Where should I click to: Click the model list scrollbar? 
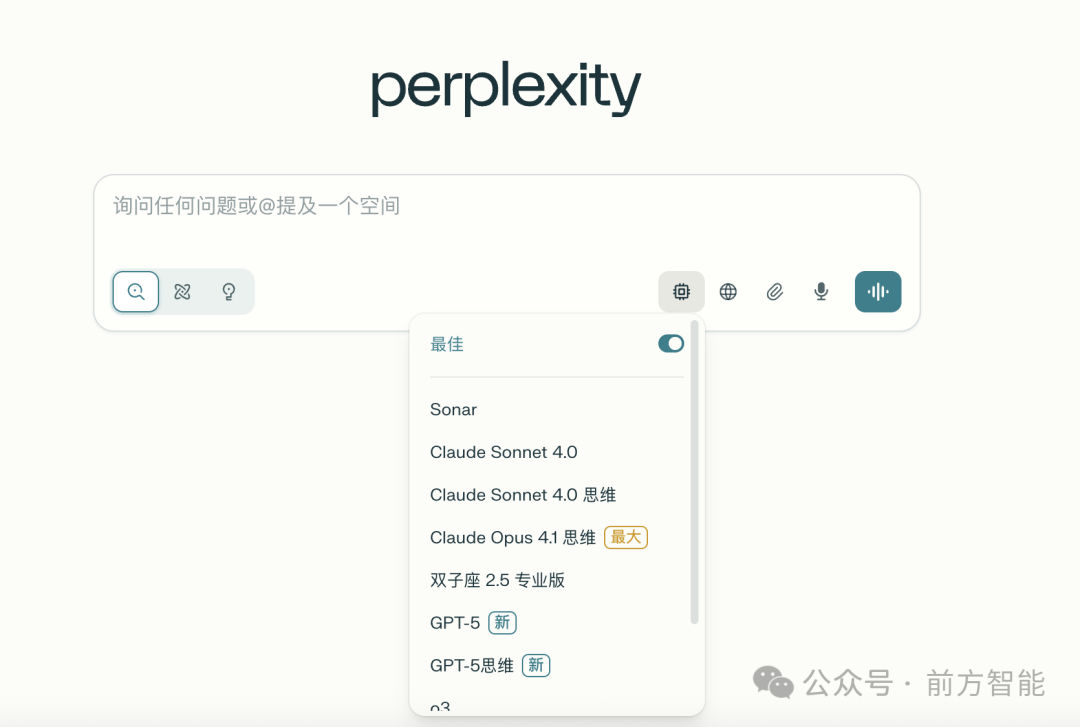694,472
